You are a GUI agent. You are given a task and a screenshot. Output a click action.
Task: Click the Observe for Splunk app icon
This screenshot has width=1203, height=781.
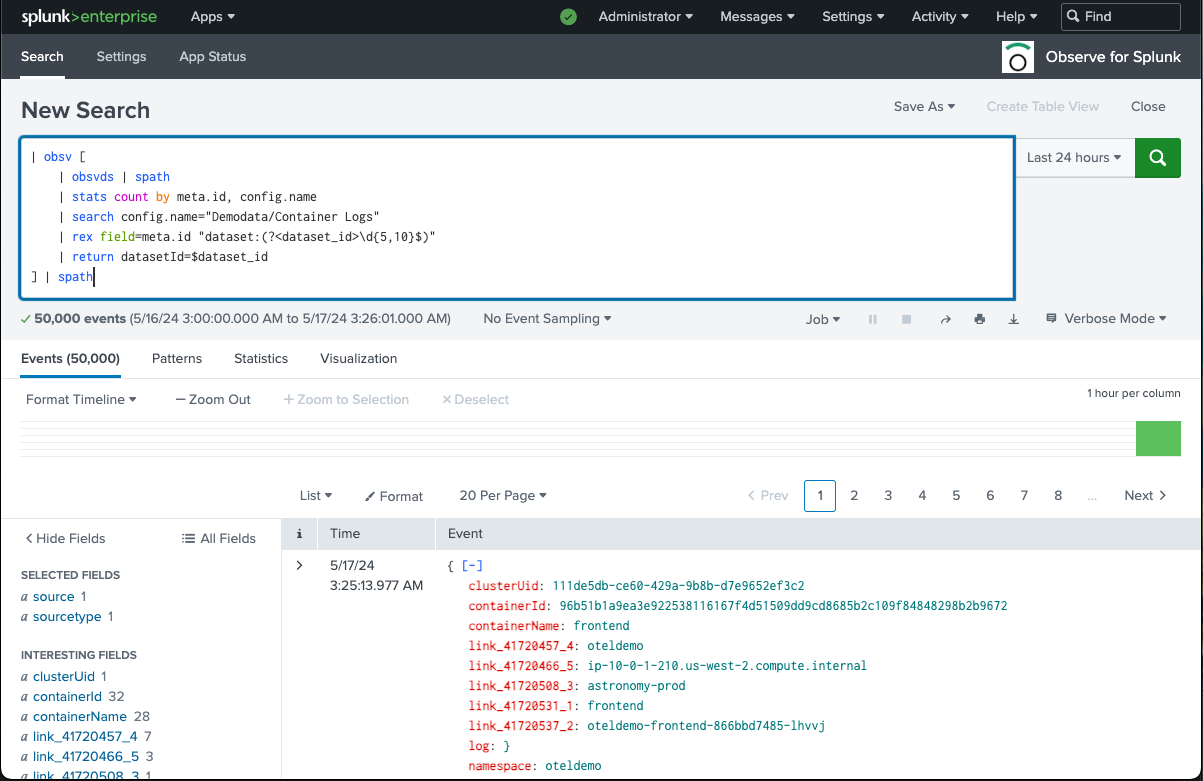(1018, 57)
